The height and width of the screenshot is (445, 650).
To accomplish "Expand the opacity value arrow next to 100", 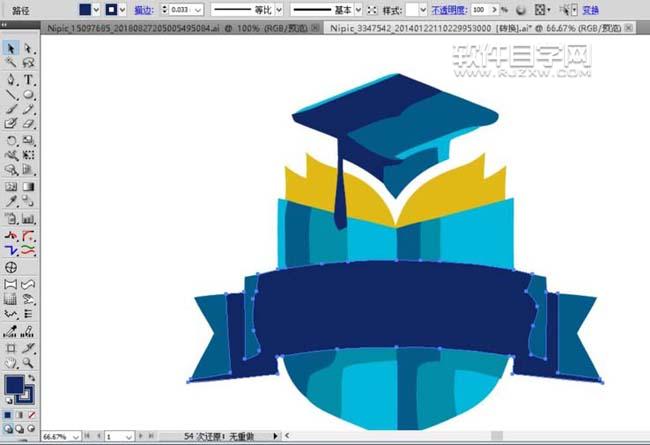I will [x=494, y=10].
